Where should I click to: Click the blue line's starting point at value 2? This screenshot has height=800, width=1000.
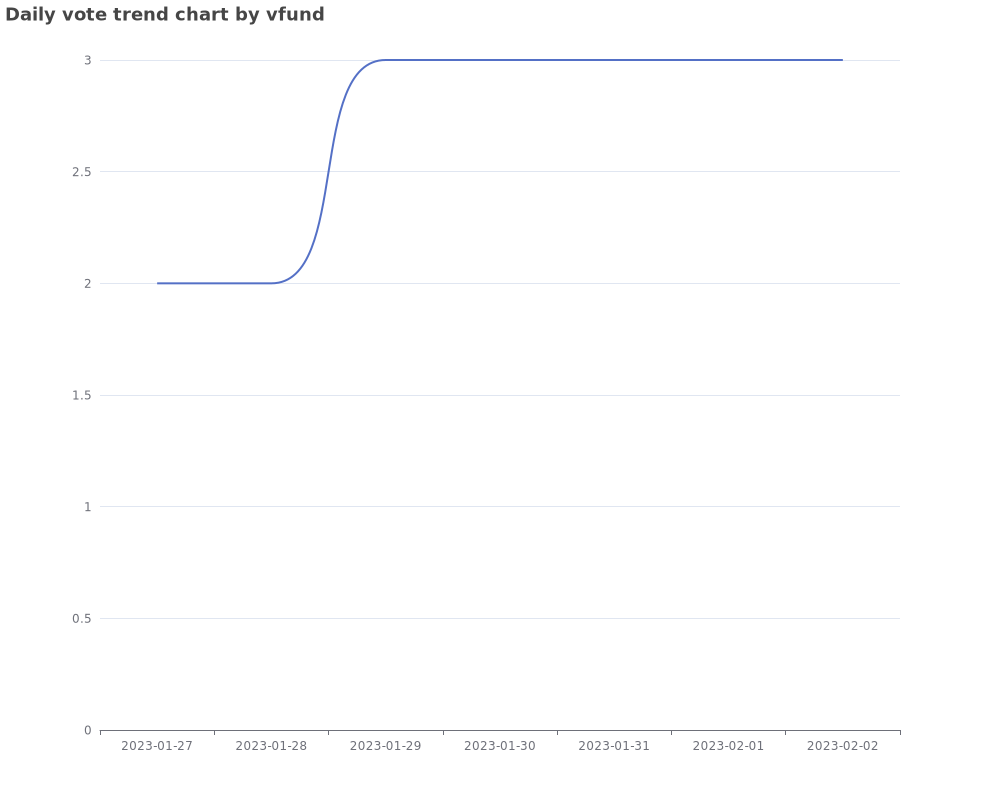158,283
